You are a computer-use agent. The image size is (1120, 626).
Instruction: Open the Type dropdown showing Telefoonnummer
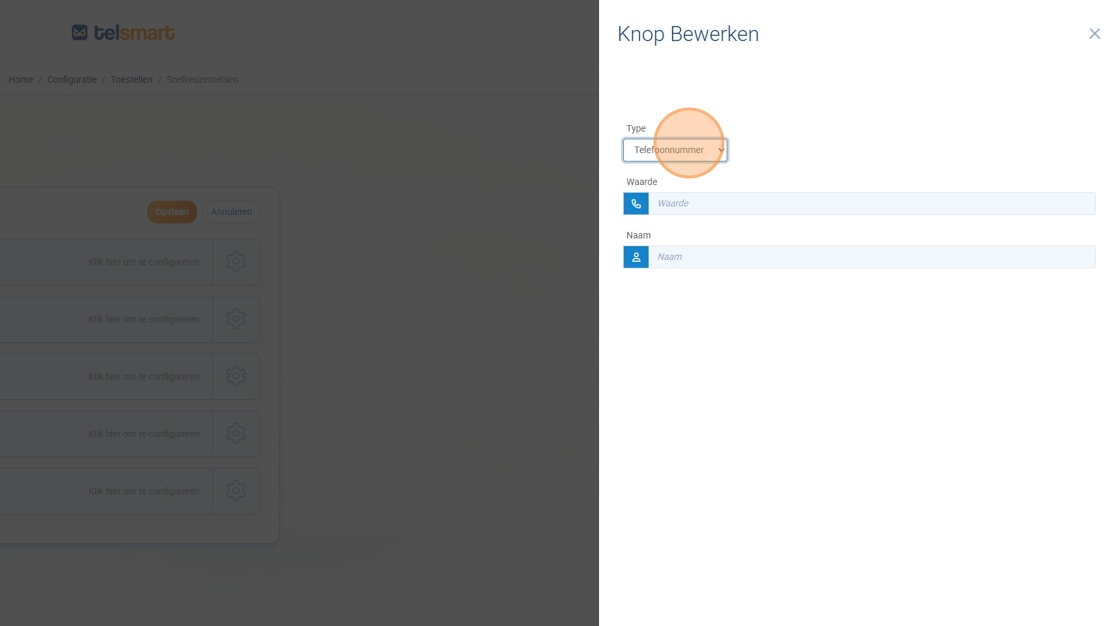tap(675, 150)
